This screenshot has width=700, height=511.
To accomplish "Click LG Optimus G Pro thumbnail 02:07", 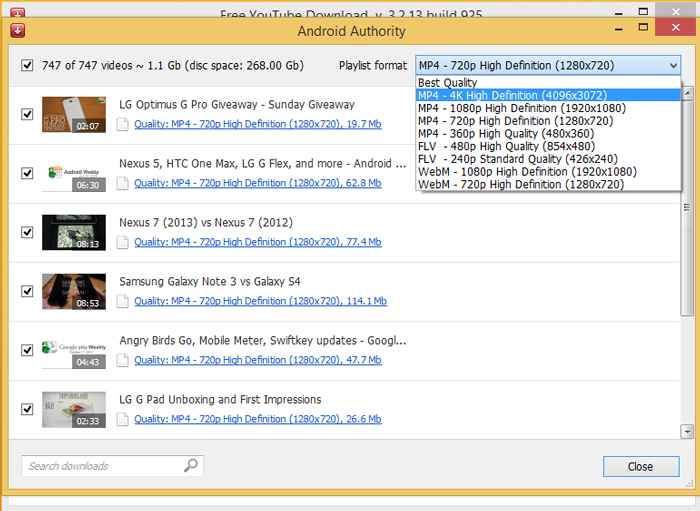I will pyautogui.click(x=74, y=114).
